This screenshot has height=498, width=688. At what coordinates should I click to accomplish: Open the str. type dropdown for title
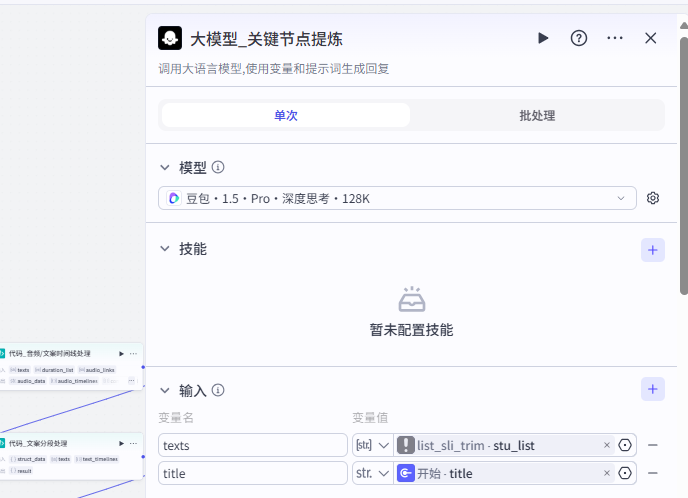coord(373,473)
